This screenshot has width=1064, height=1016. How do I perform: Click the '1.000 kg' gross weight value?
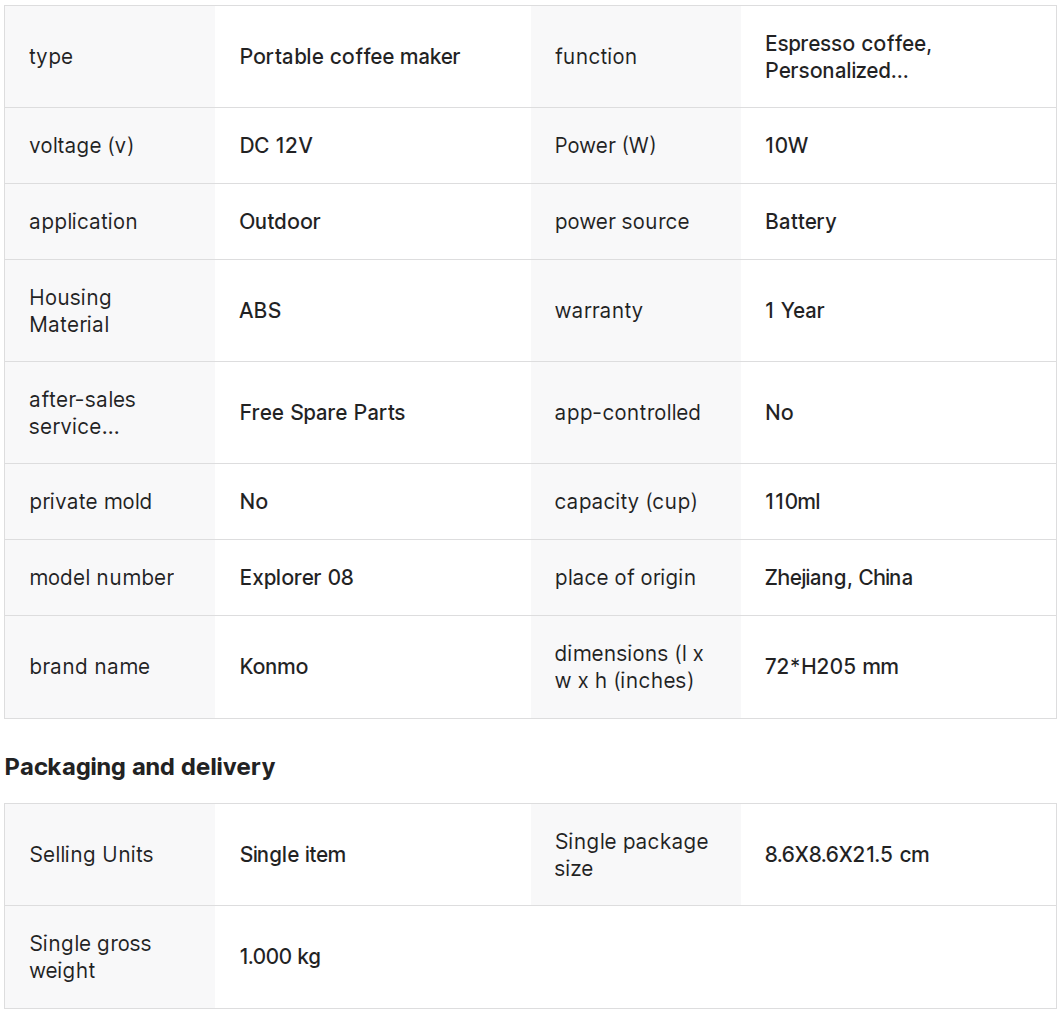coord(280,957)
